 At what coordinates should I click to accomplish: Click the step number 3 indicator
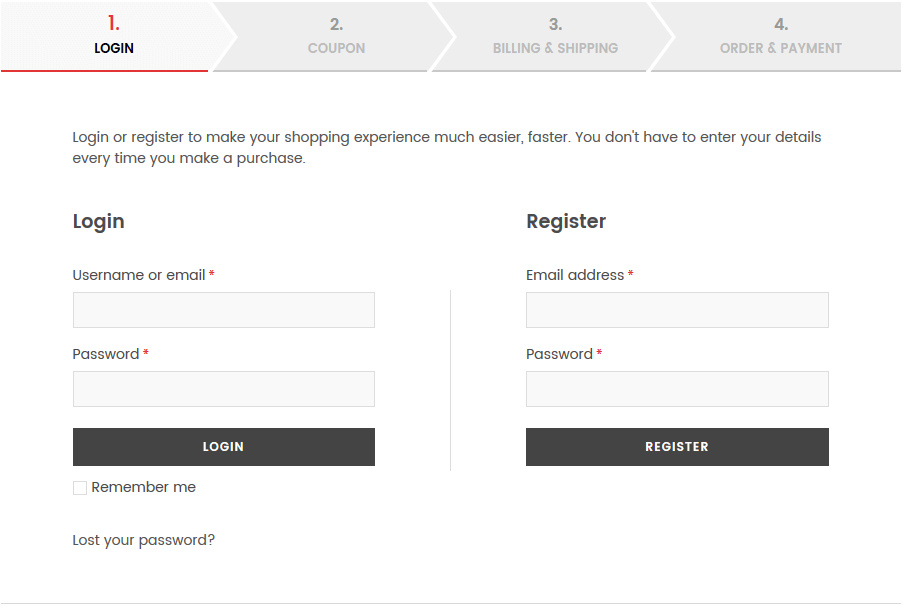point(556,24)
